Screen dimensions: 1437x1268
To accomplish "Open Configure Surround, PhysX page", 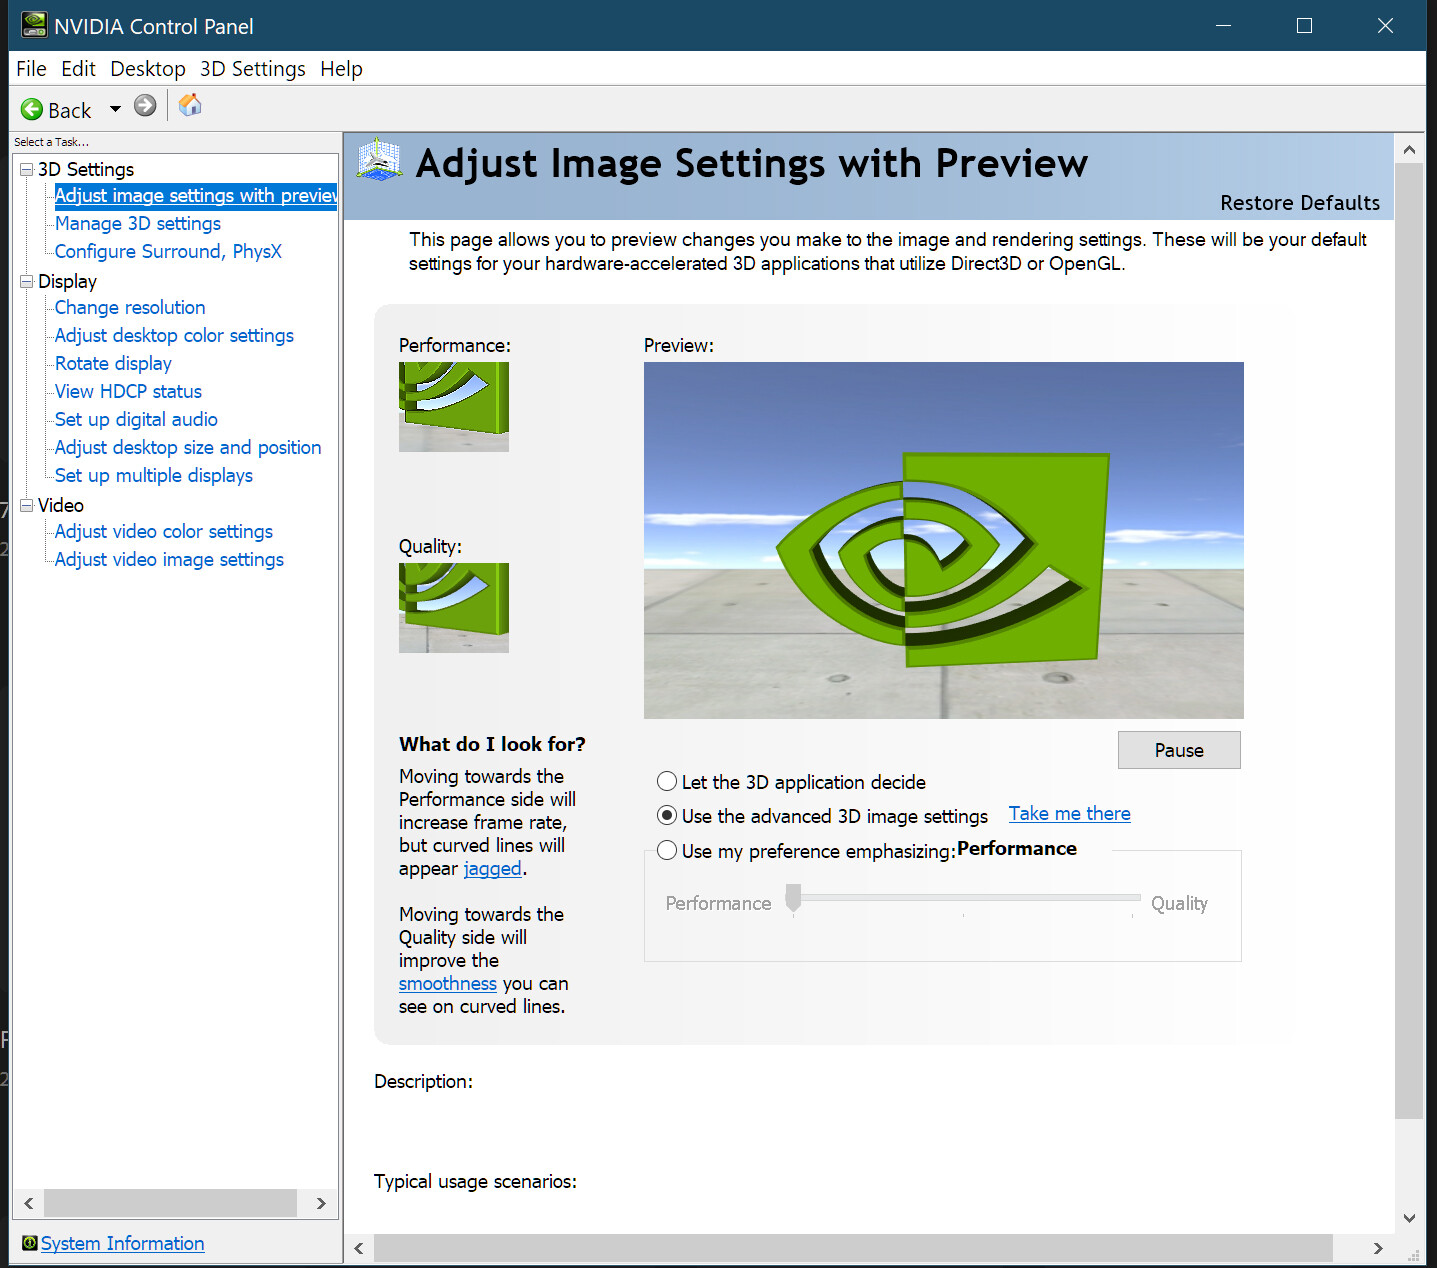I will (168, 252).
